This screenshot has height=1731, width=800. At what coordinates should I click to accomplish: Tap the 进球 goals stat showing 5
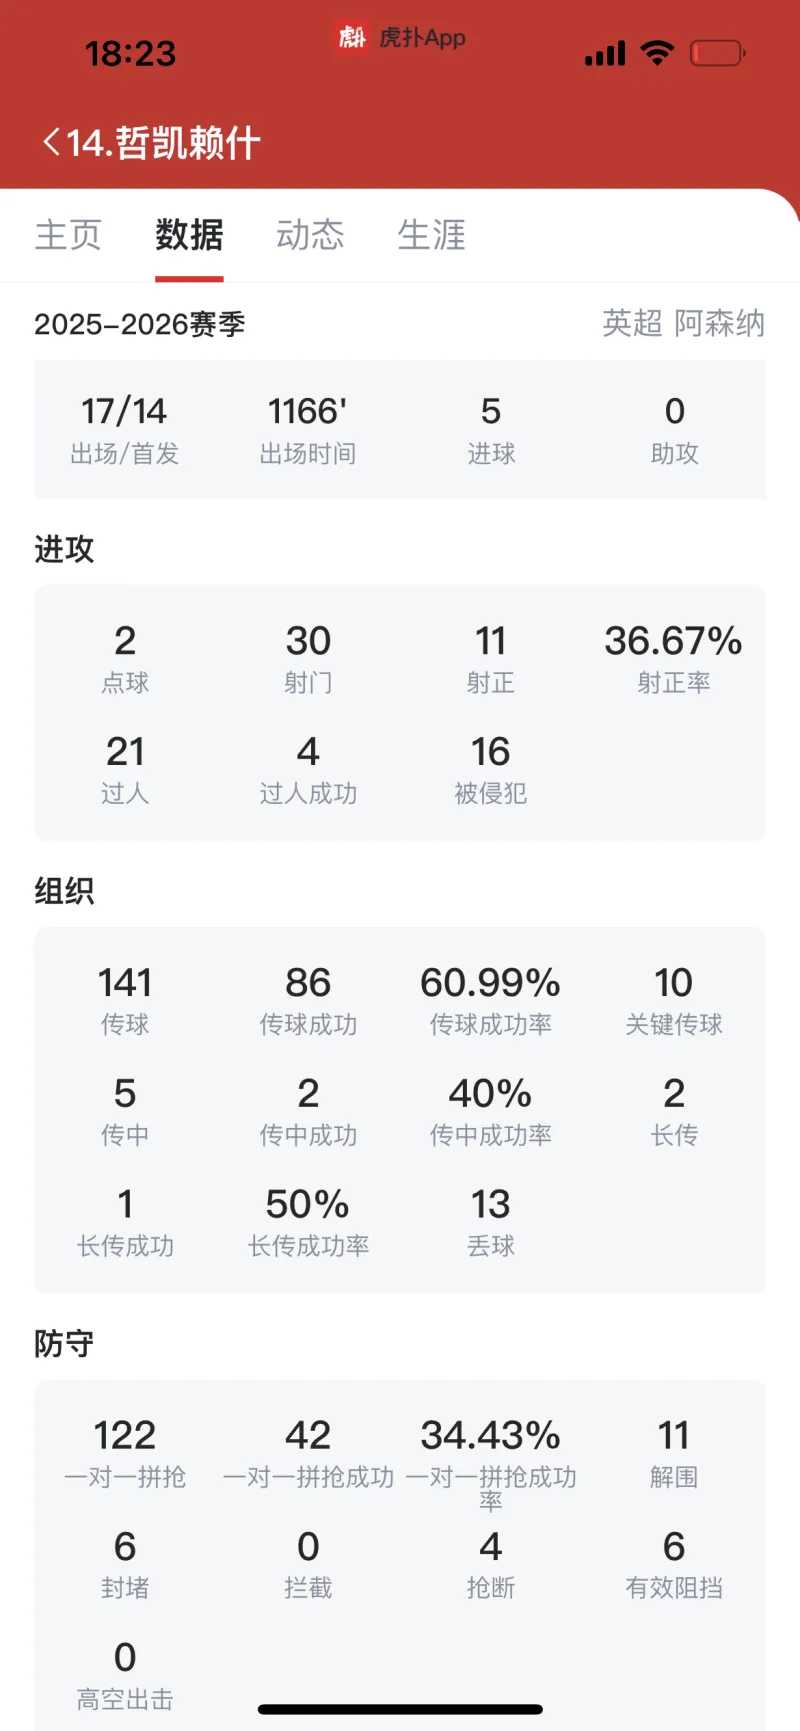pyautogui.click(x=491, y=429)
